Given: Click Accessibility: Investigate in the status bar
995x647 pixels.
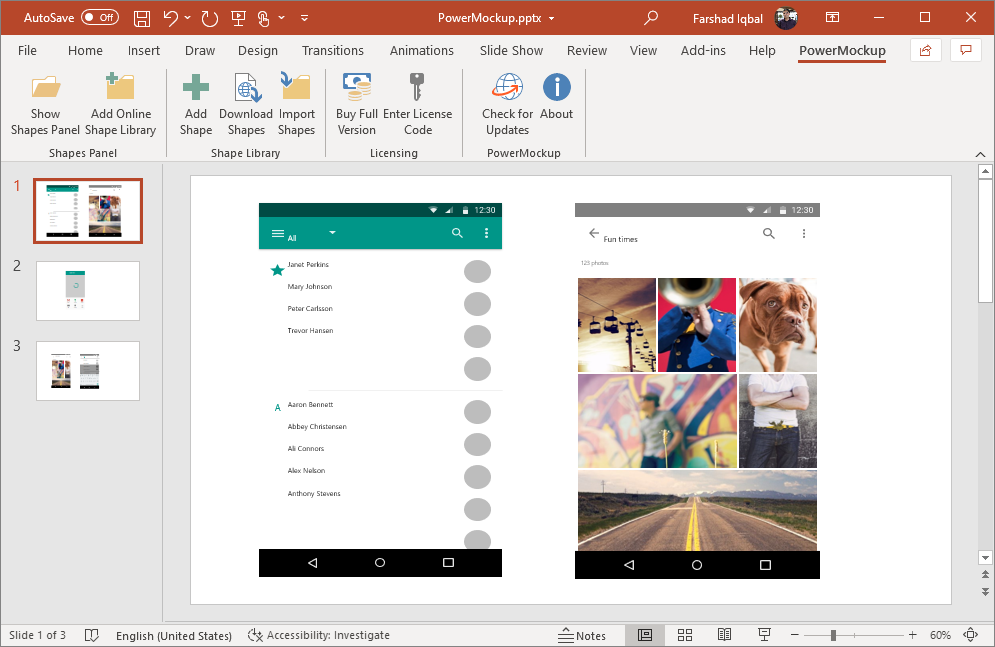Looking at the screenshot, I should (319, 635).
